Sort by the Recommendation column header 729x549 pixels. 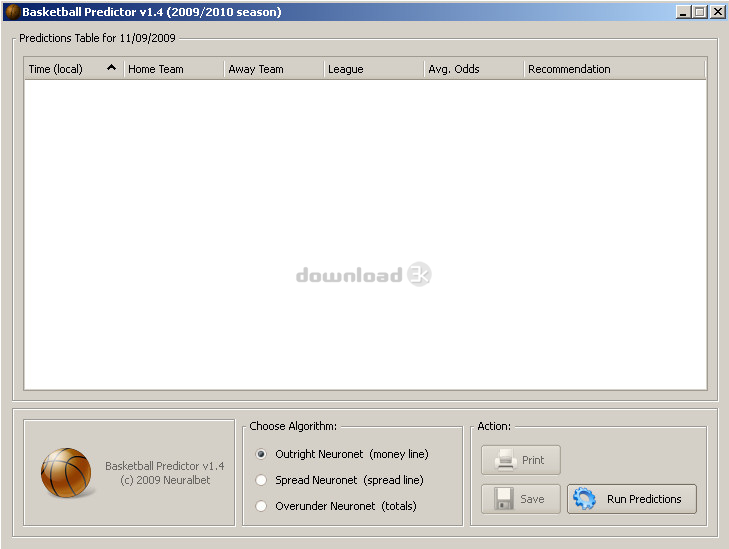pos(614,69)
